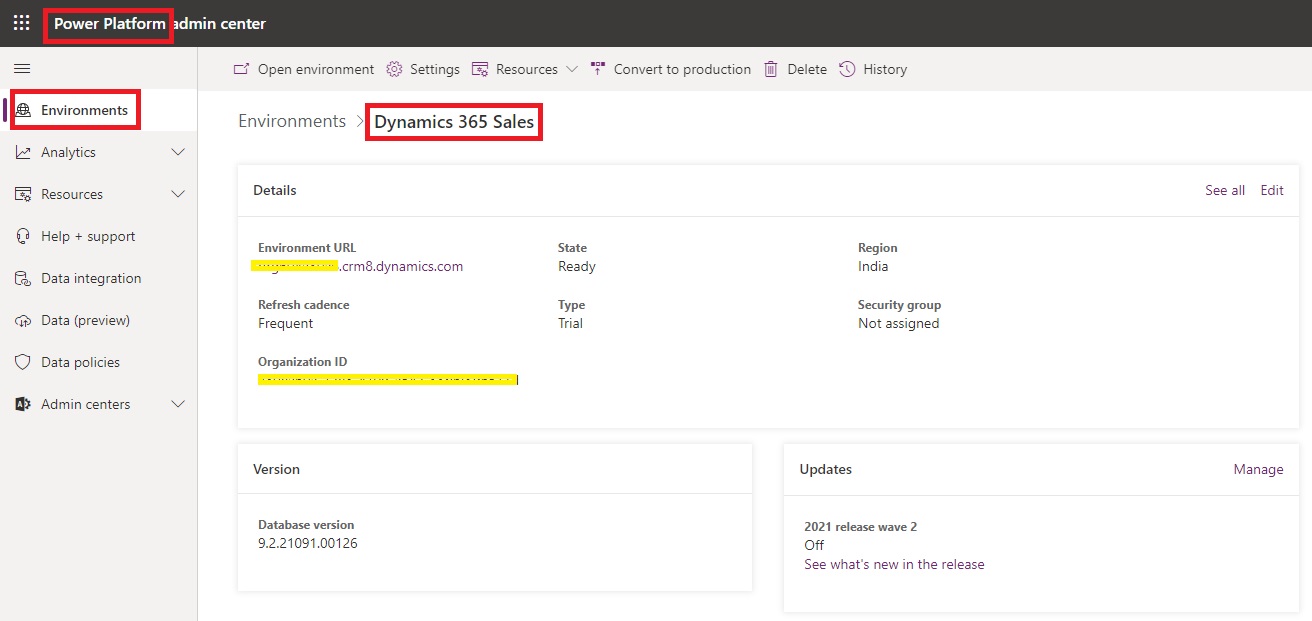Click See all in Details card
Viewport: 1312px width, 621px height.
pyautogui.click(x=1224, y=190)
